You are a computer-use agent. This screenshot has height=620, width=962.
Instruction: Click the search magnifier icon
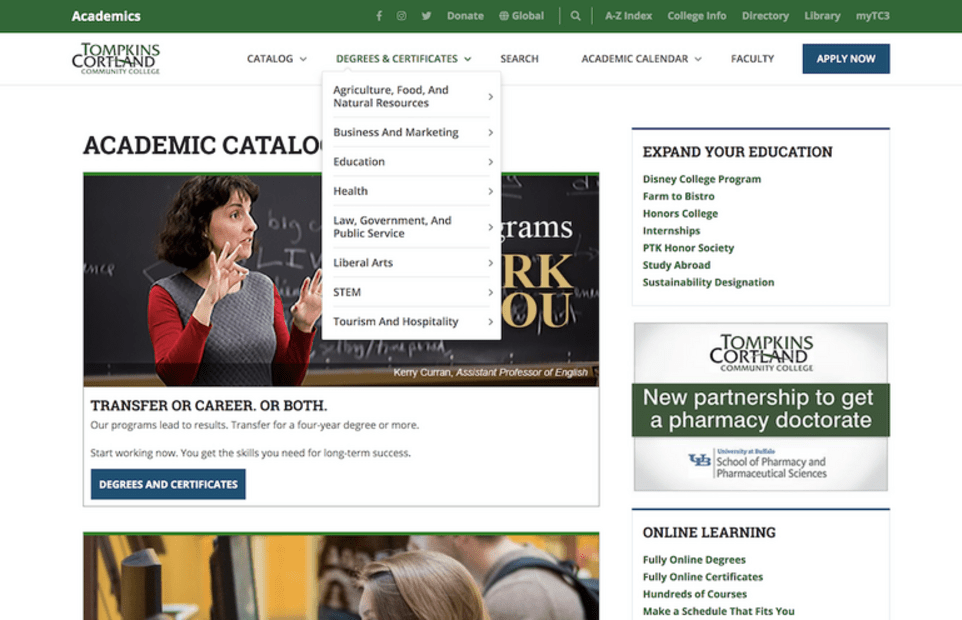(575, 16)
